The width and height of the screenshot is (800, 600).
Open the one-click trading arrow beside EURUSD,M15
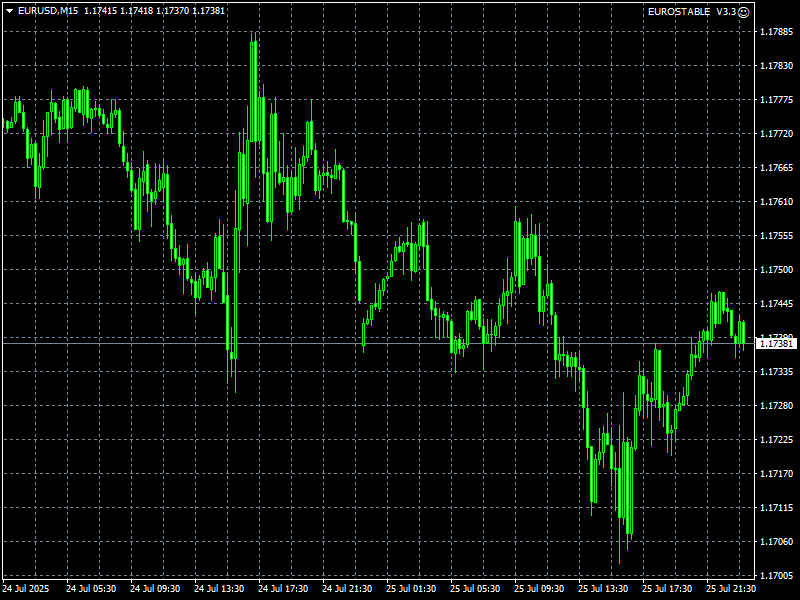(x=9, y=11)
